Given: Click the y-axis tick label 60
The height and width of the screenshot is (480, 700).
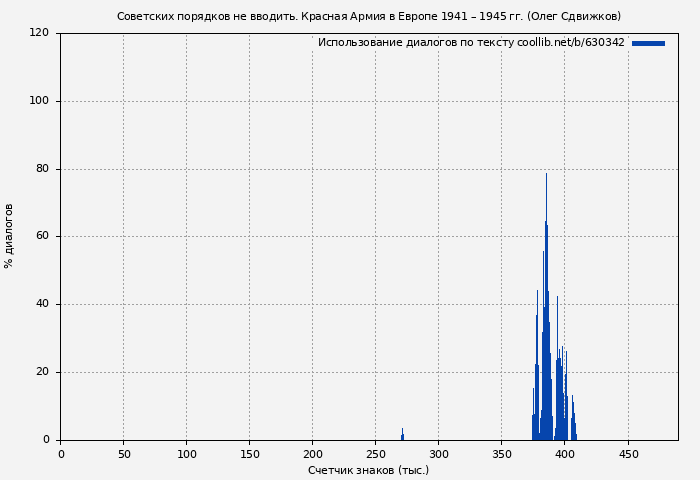Looking at the screenshot, I should pyautogui.click(x=43, y=237).
